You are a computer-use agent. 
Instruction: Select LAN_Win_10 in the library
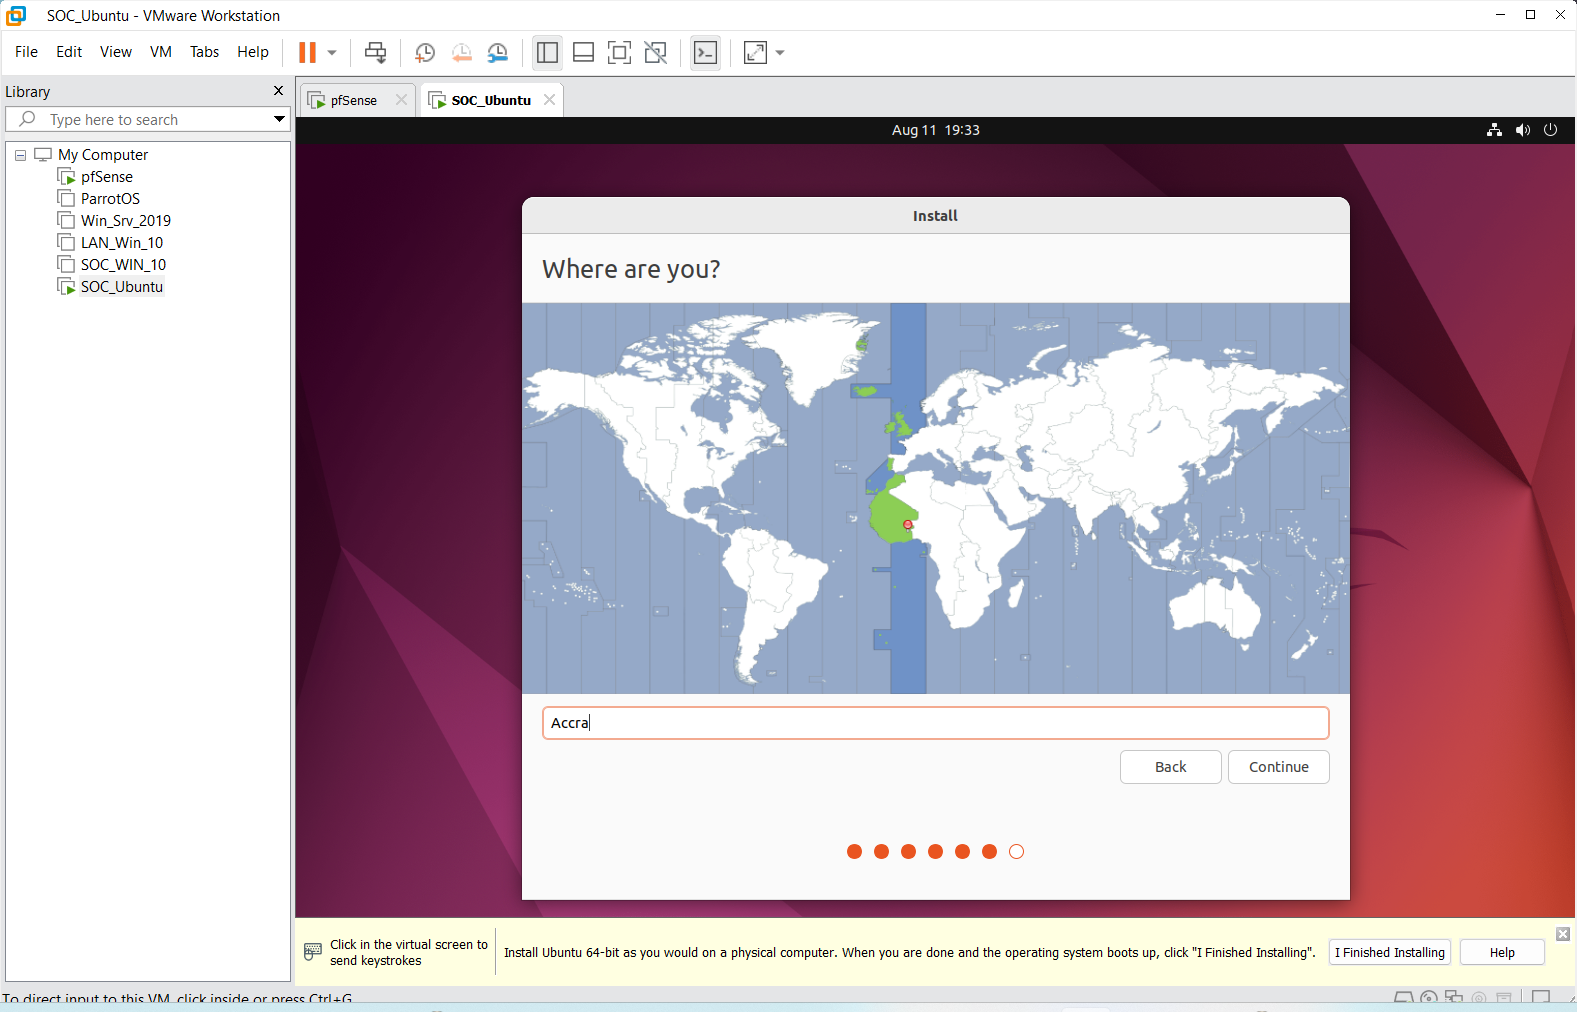click(x=121, y=243)
